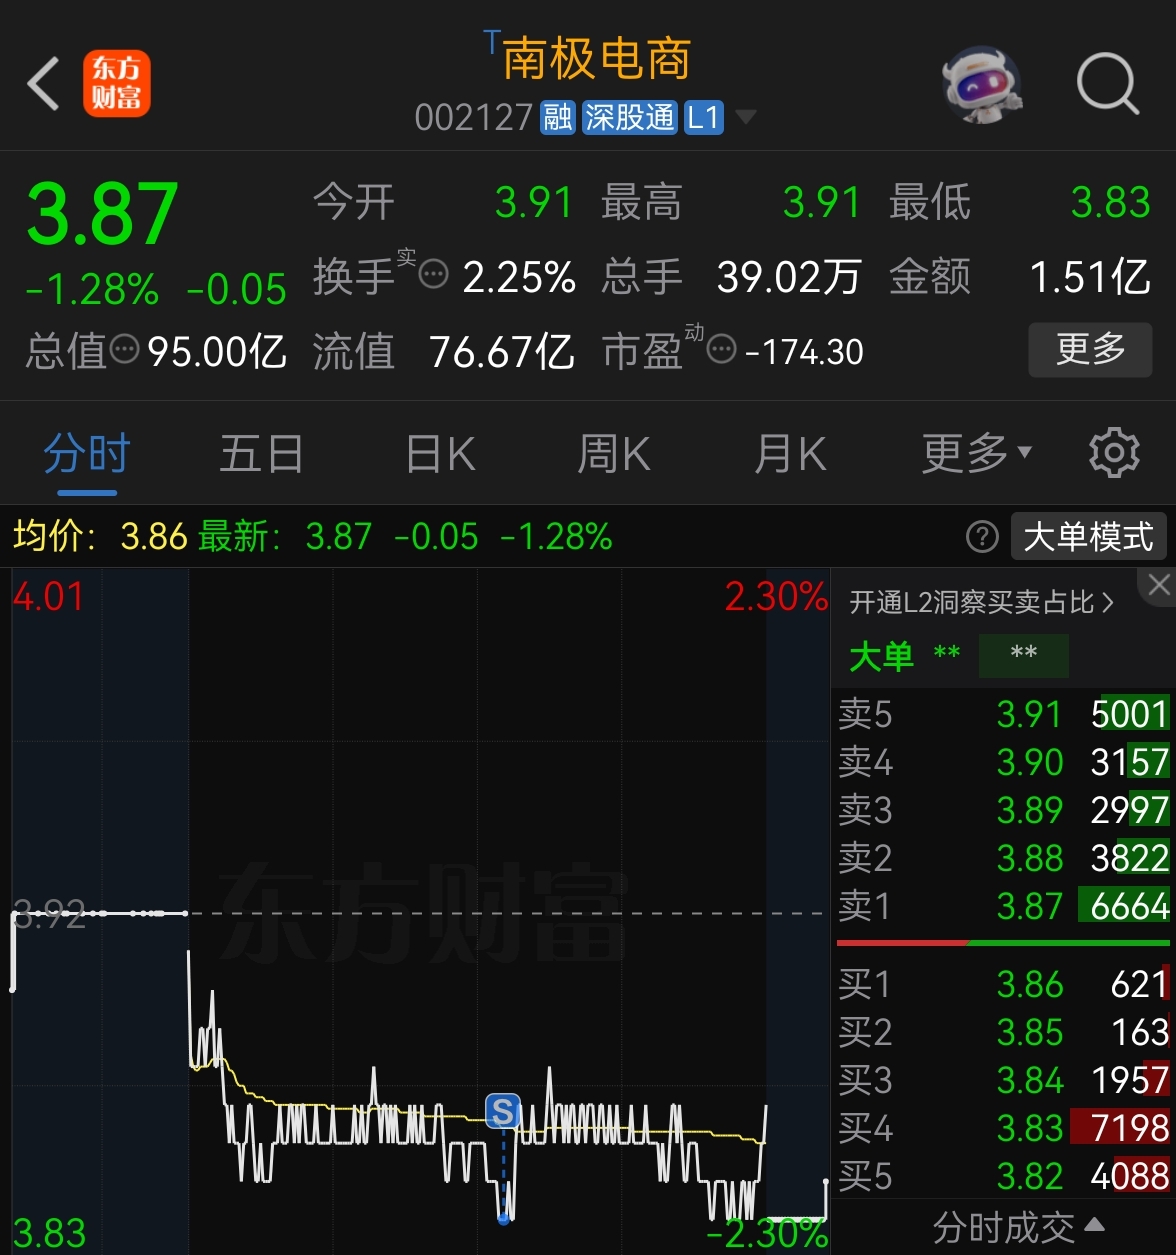The image size is (1176, 1255).
Task: Tap the search magnifier icon
Action: pyautogui.click(x=1107, y=84)
